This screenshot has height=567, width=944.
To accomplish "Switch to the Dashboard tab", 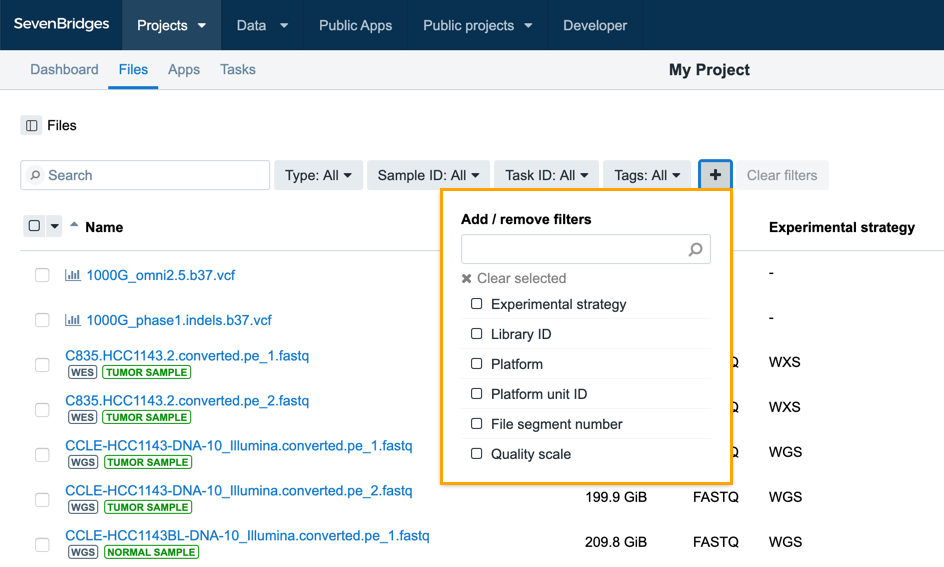I will [64, 70].
